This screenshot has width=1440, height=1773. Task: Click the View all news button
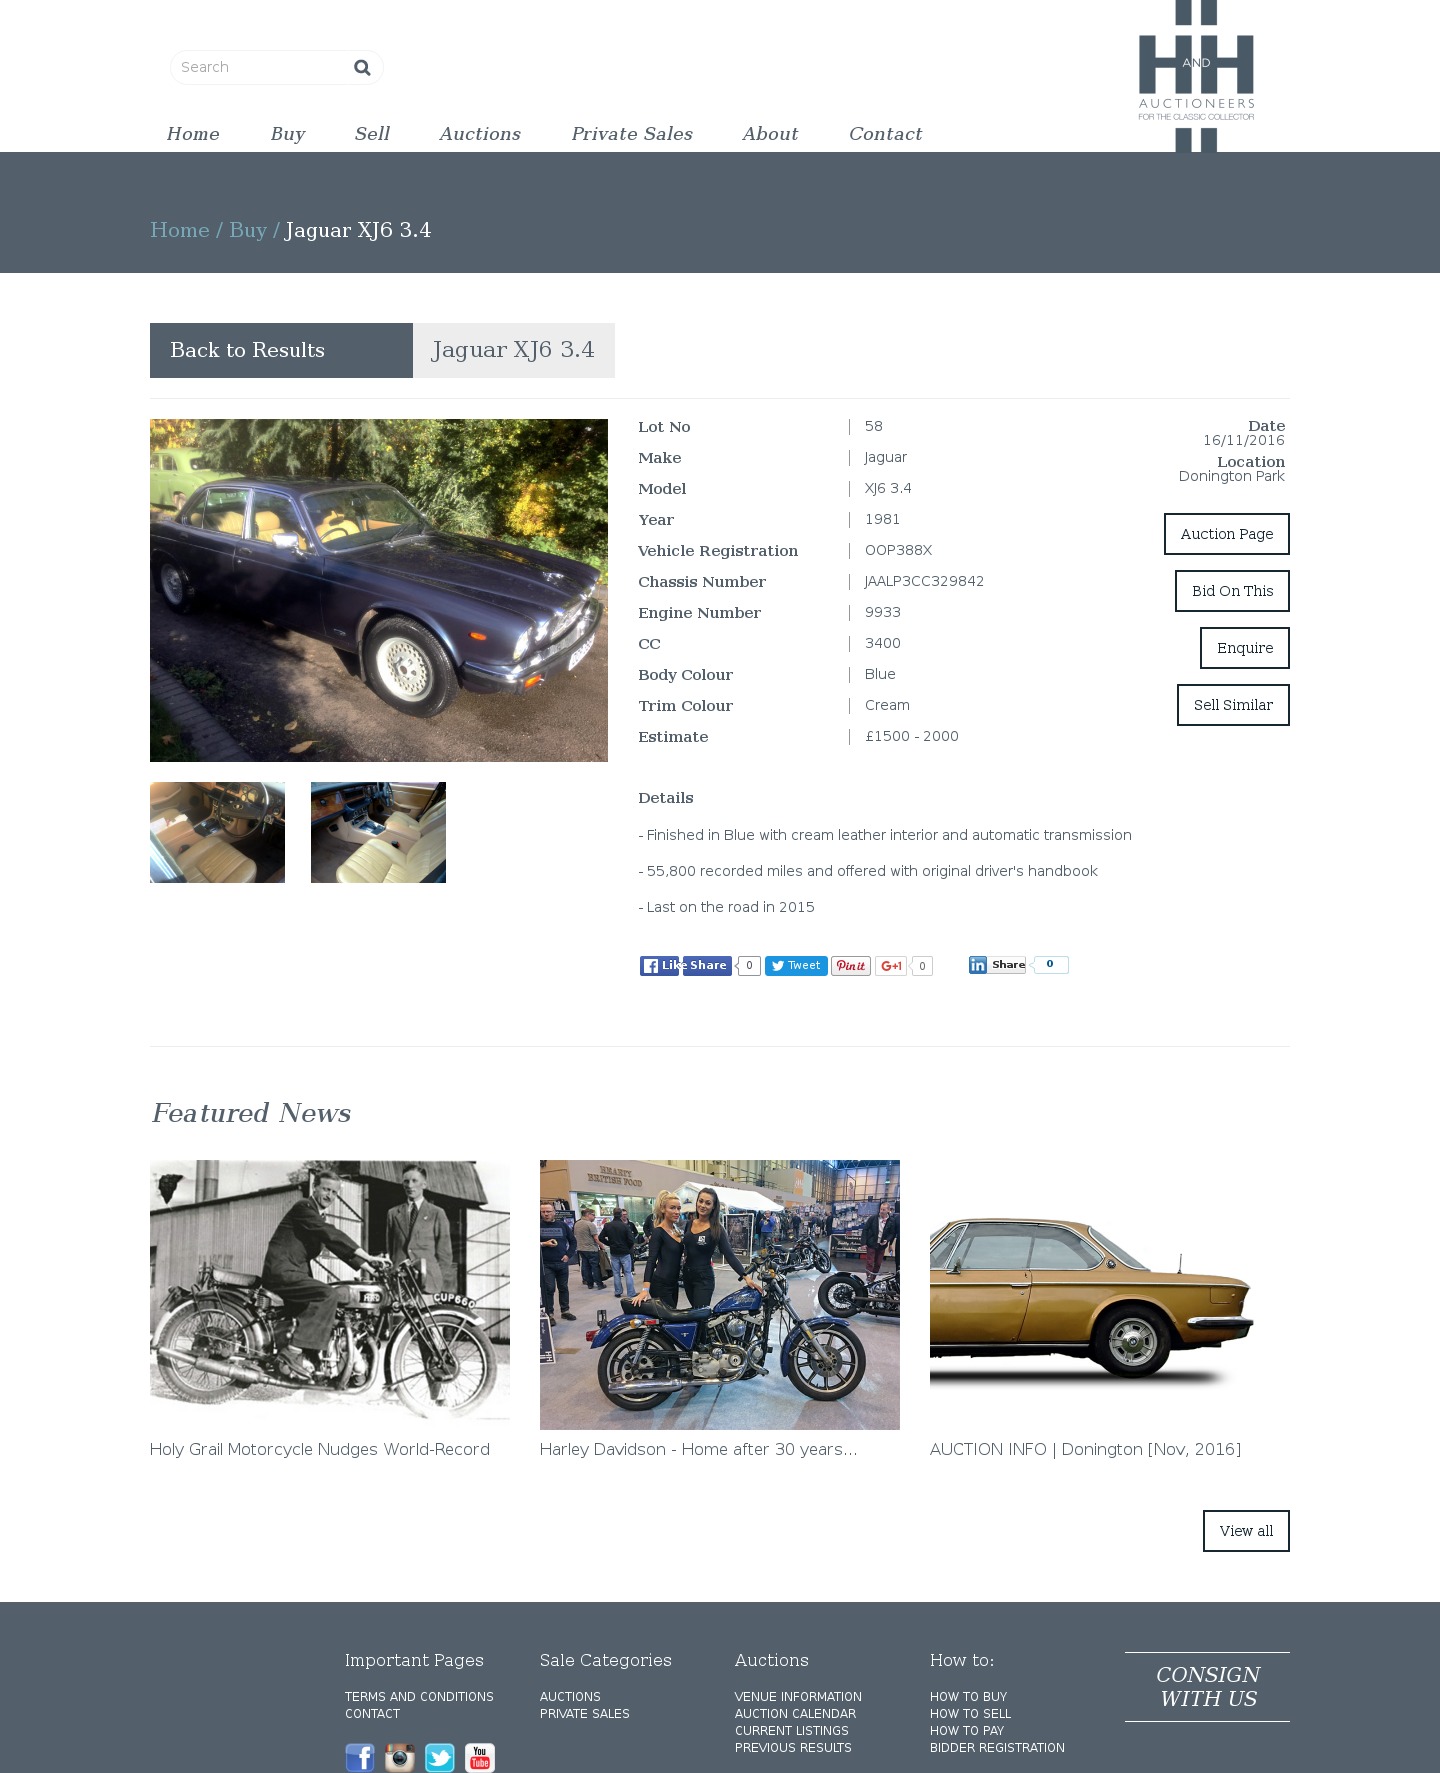pyautogui.click(x=1246, y=1531)
